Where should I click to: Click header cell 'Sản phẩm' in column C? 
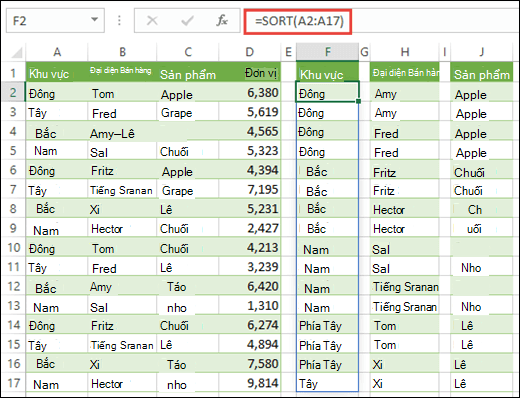[188, 72]
